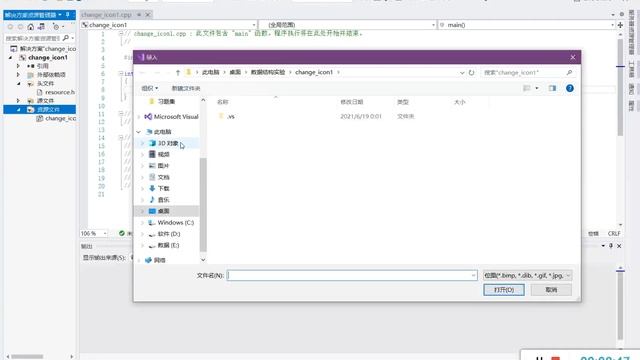Click the 此电脑 breadcrumb in the address bar
640x360 pixels.
pyautogui.click(x=211, y=72)
